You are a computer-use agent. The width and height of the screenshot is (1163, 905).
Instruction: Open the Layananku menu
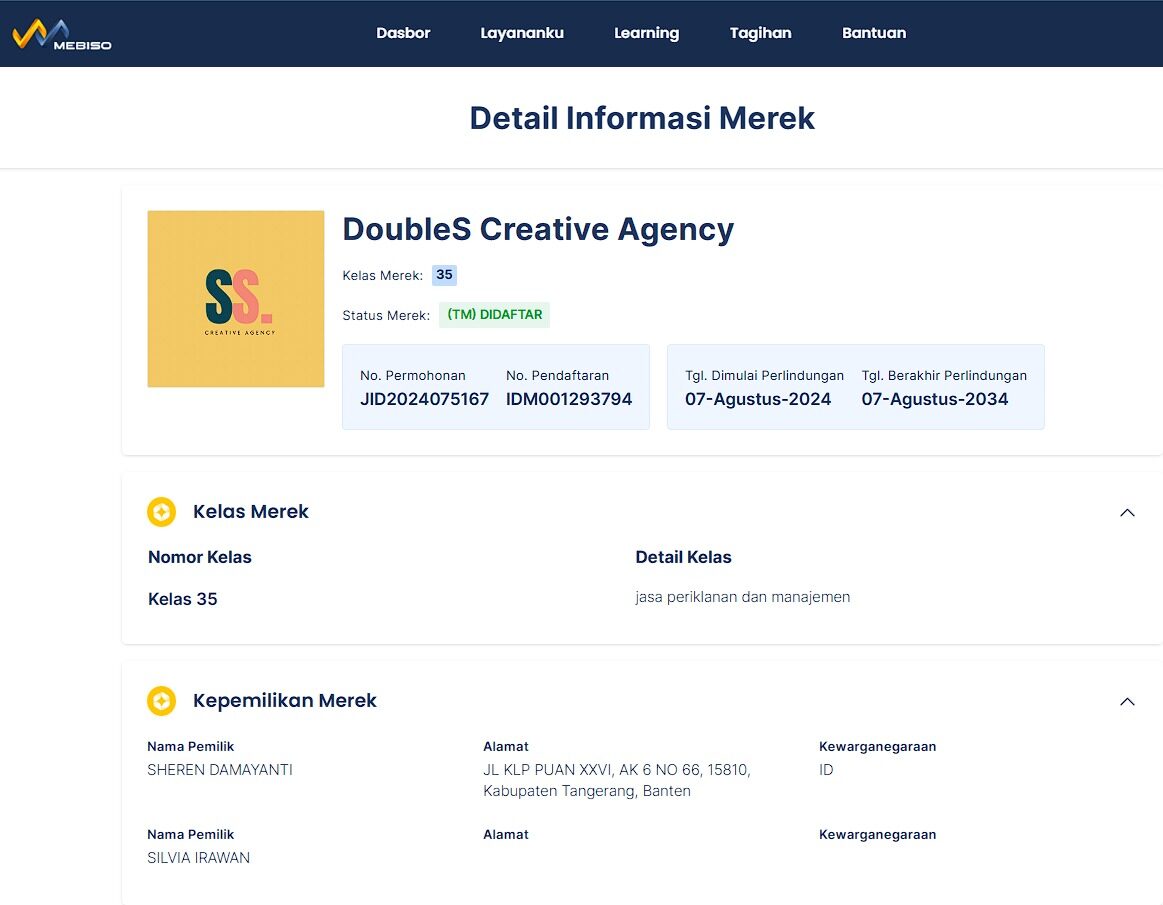[521, 33]
